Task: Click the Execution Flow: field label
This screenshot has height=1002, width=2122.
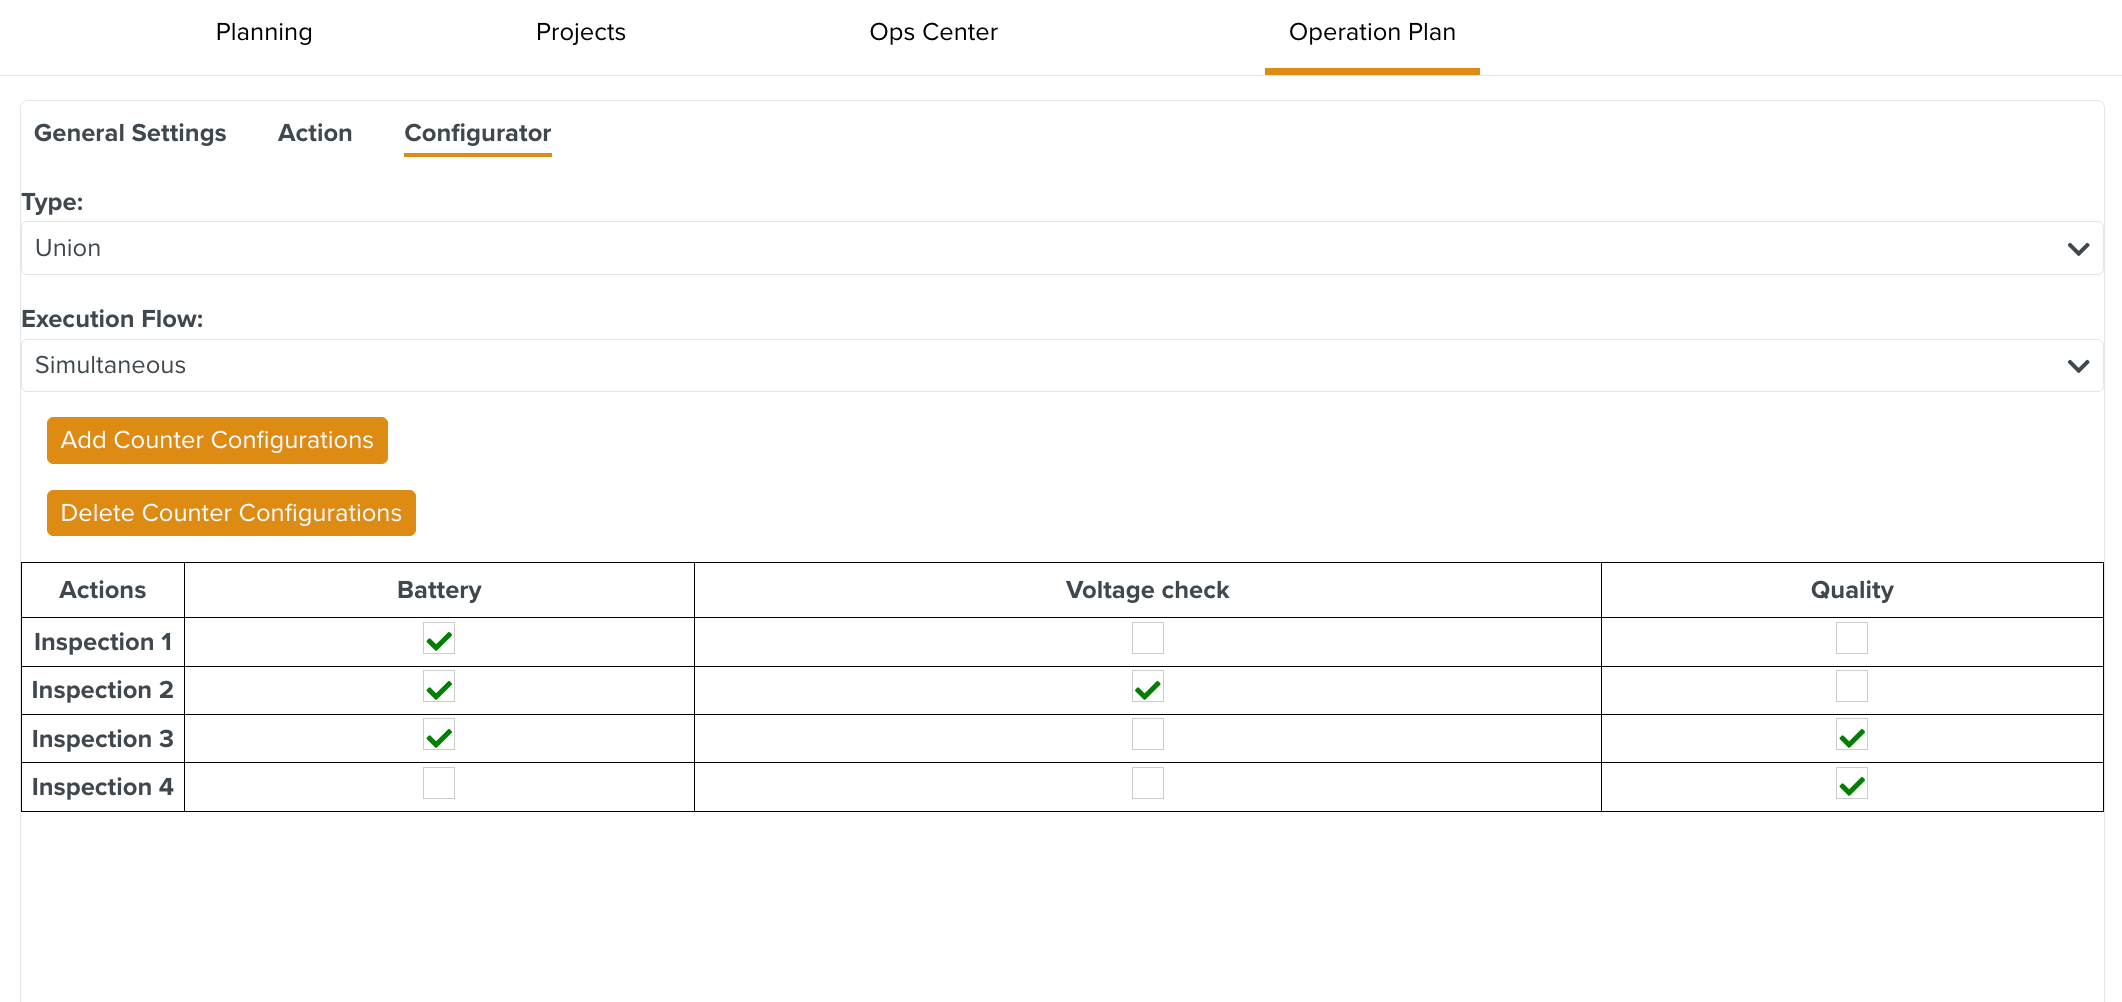Action: click(x=112, y=319)
